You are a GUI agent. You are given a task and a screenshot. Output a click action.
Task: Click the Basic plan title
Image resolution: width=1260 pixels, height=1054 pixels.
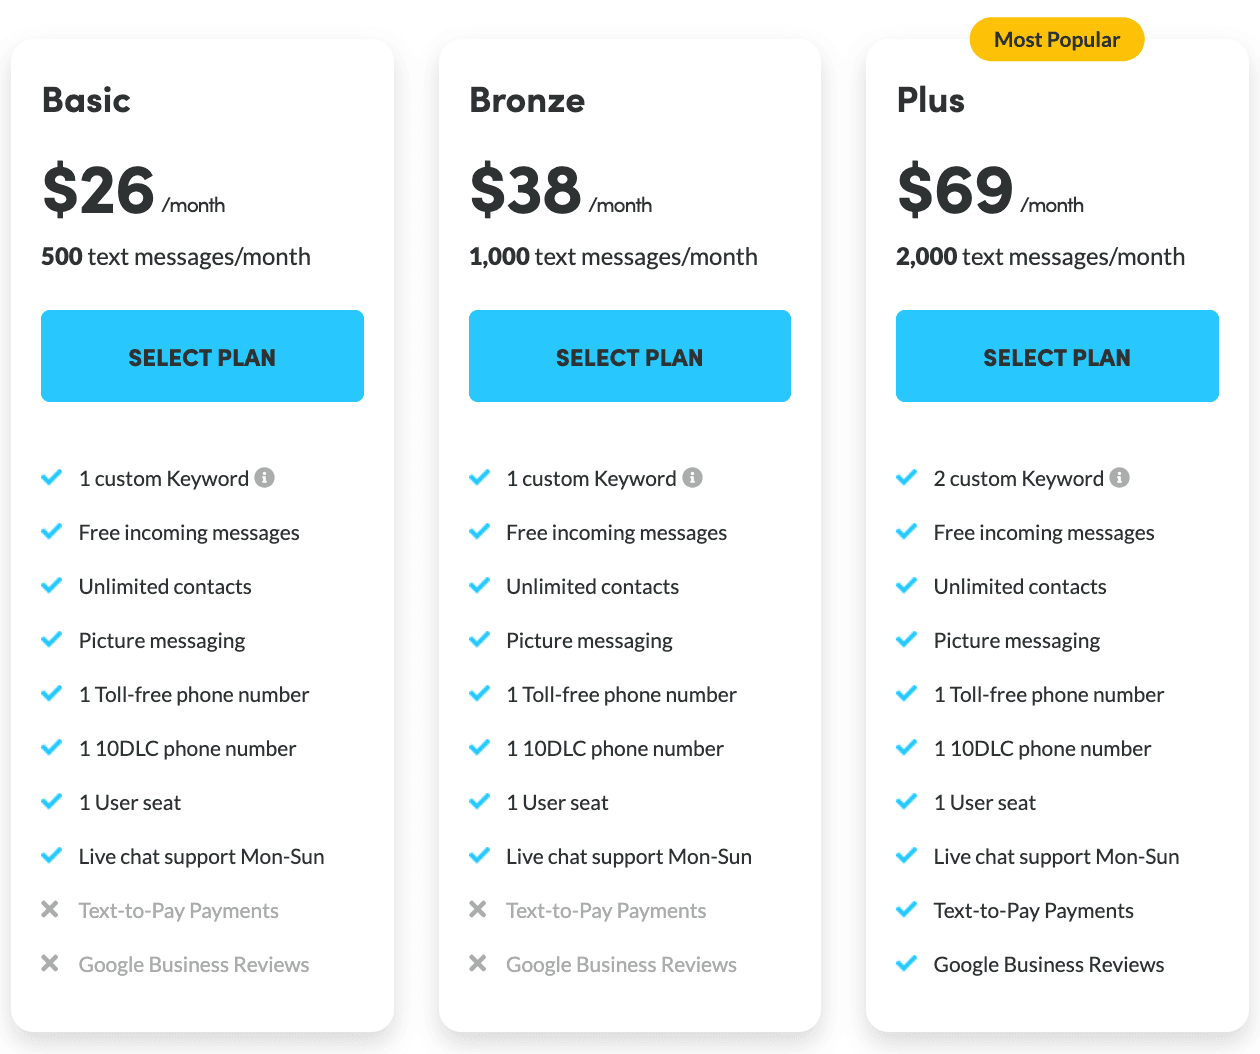[87, 100]
